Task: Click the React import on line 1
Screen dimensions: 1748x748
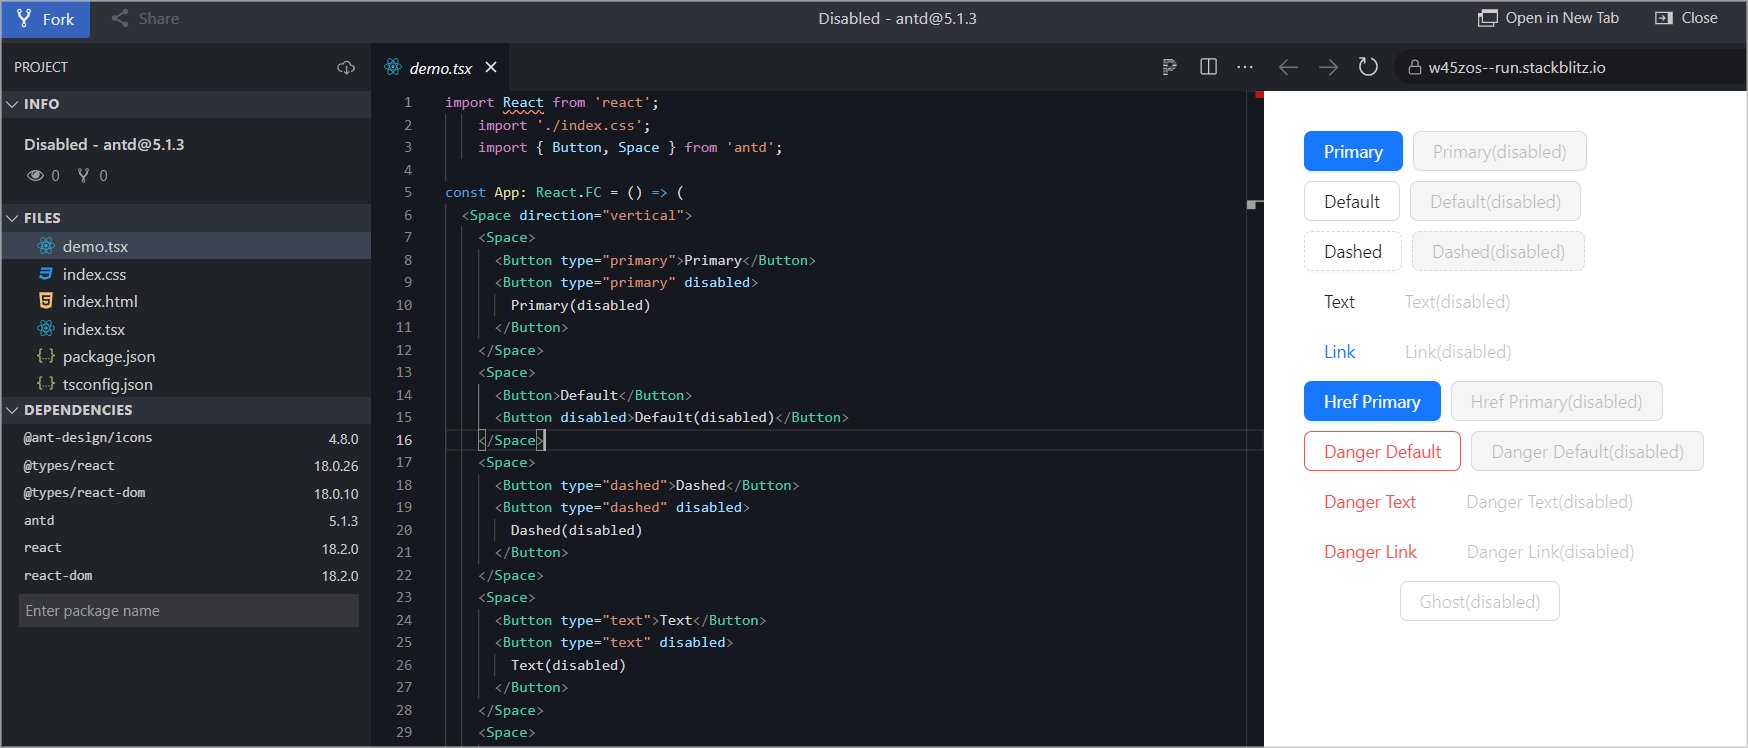Action: (523, 103)
